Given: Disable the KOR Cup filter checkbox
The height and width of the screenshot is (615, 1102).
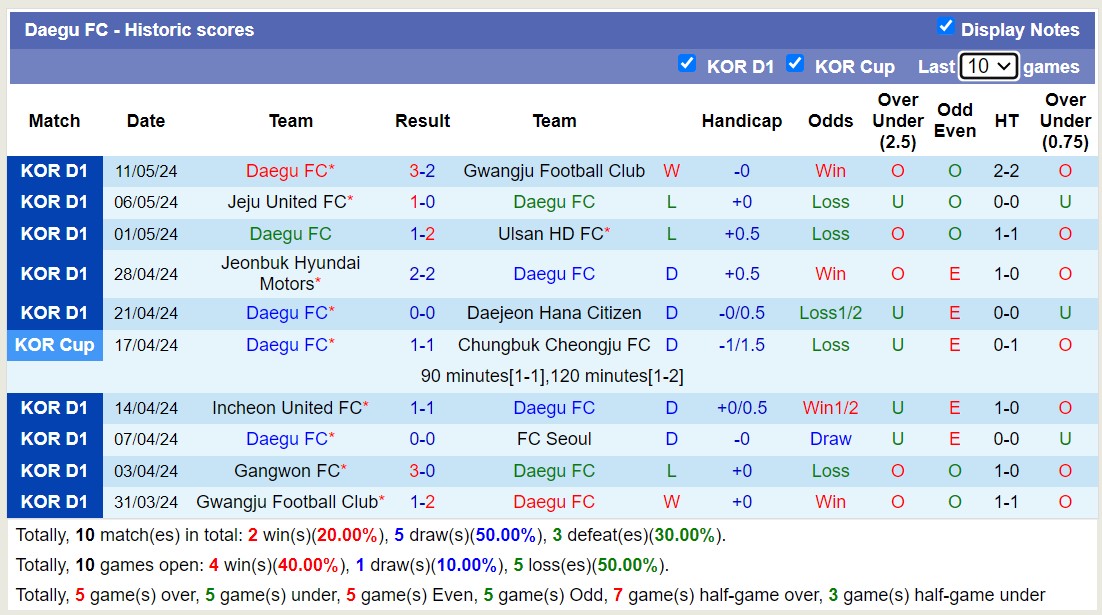Looking at the screenshot, I should coord(795,64).
